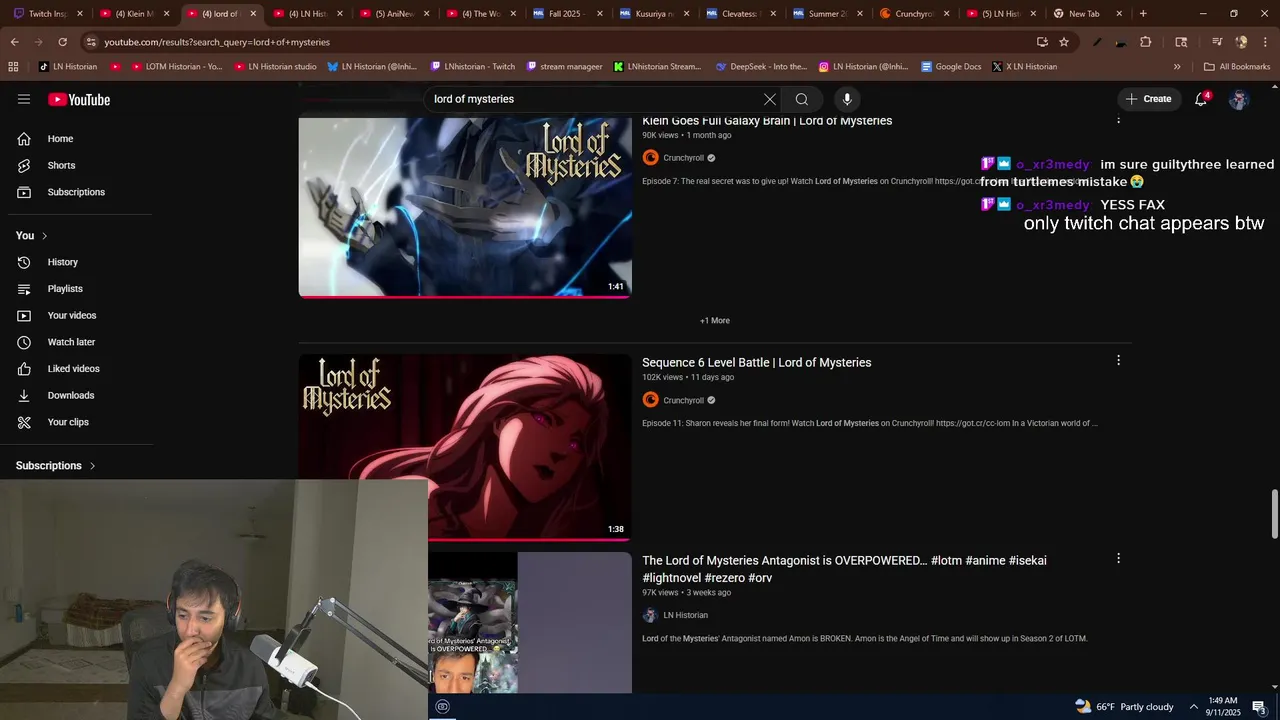Viewport: 1280px width, 720px height.
Task: Open more actions for Sequence 6 video
Action: pyautogui.click(x=1118, y=360)
